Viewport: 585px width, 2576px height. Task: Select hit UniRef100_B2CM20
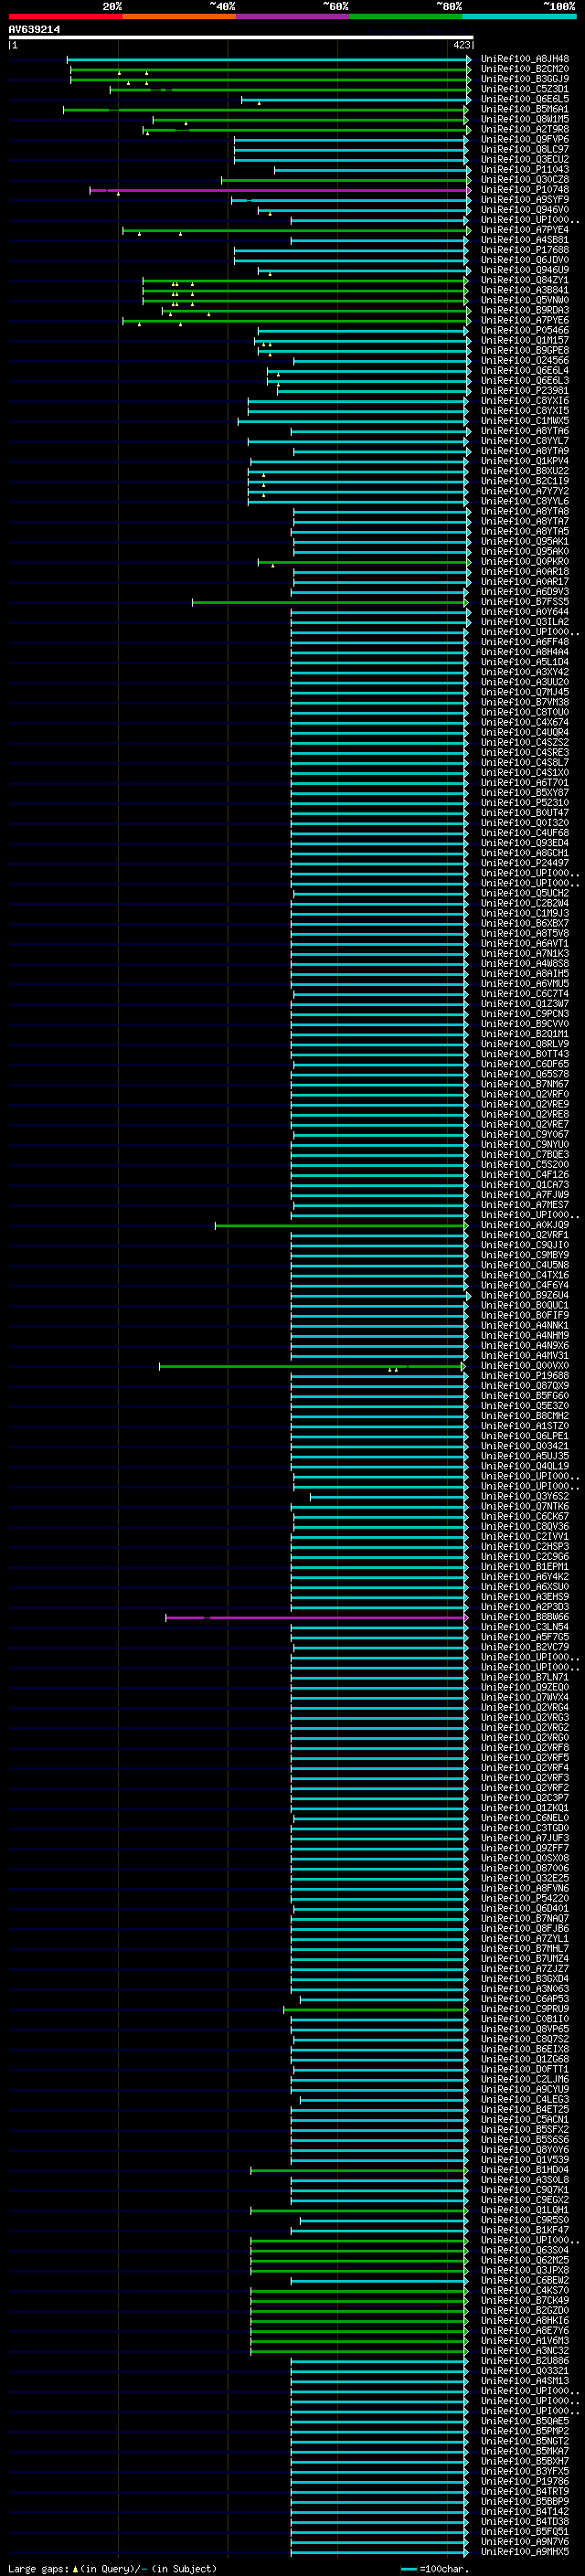pyautogui.click(x=525, y=69)
